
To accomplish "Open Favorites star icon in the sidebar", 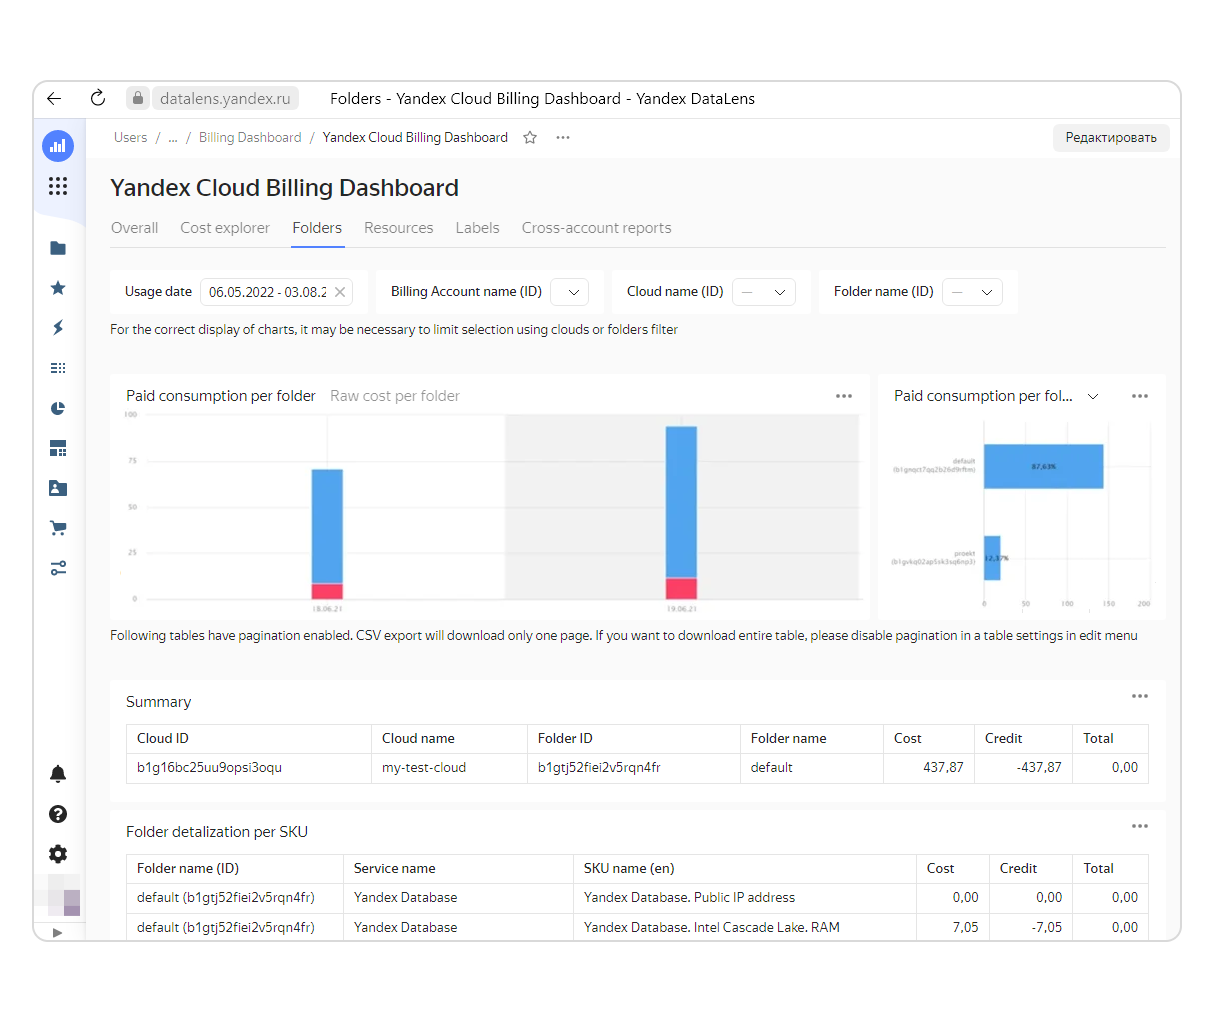I will pos(58,288).
